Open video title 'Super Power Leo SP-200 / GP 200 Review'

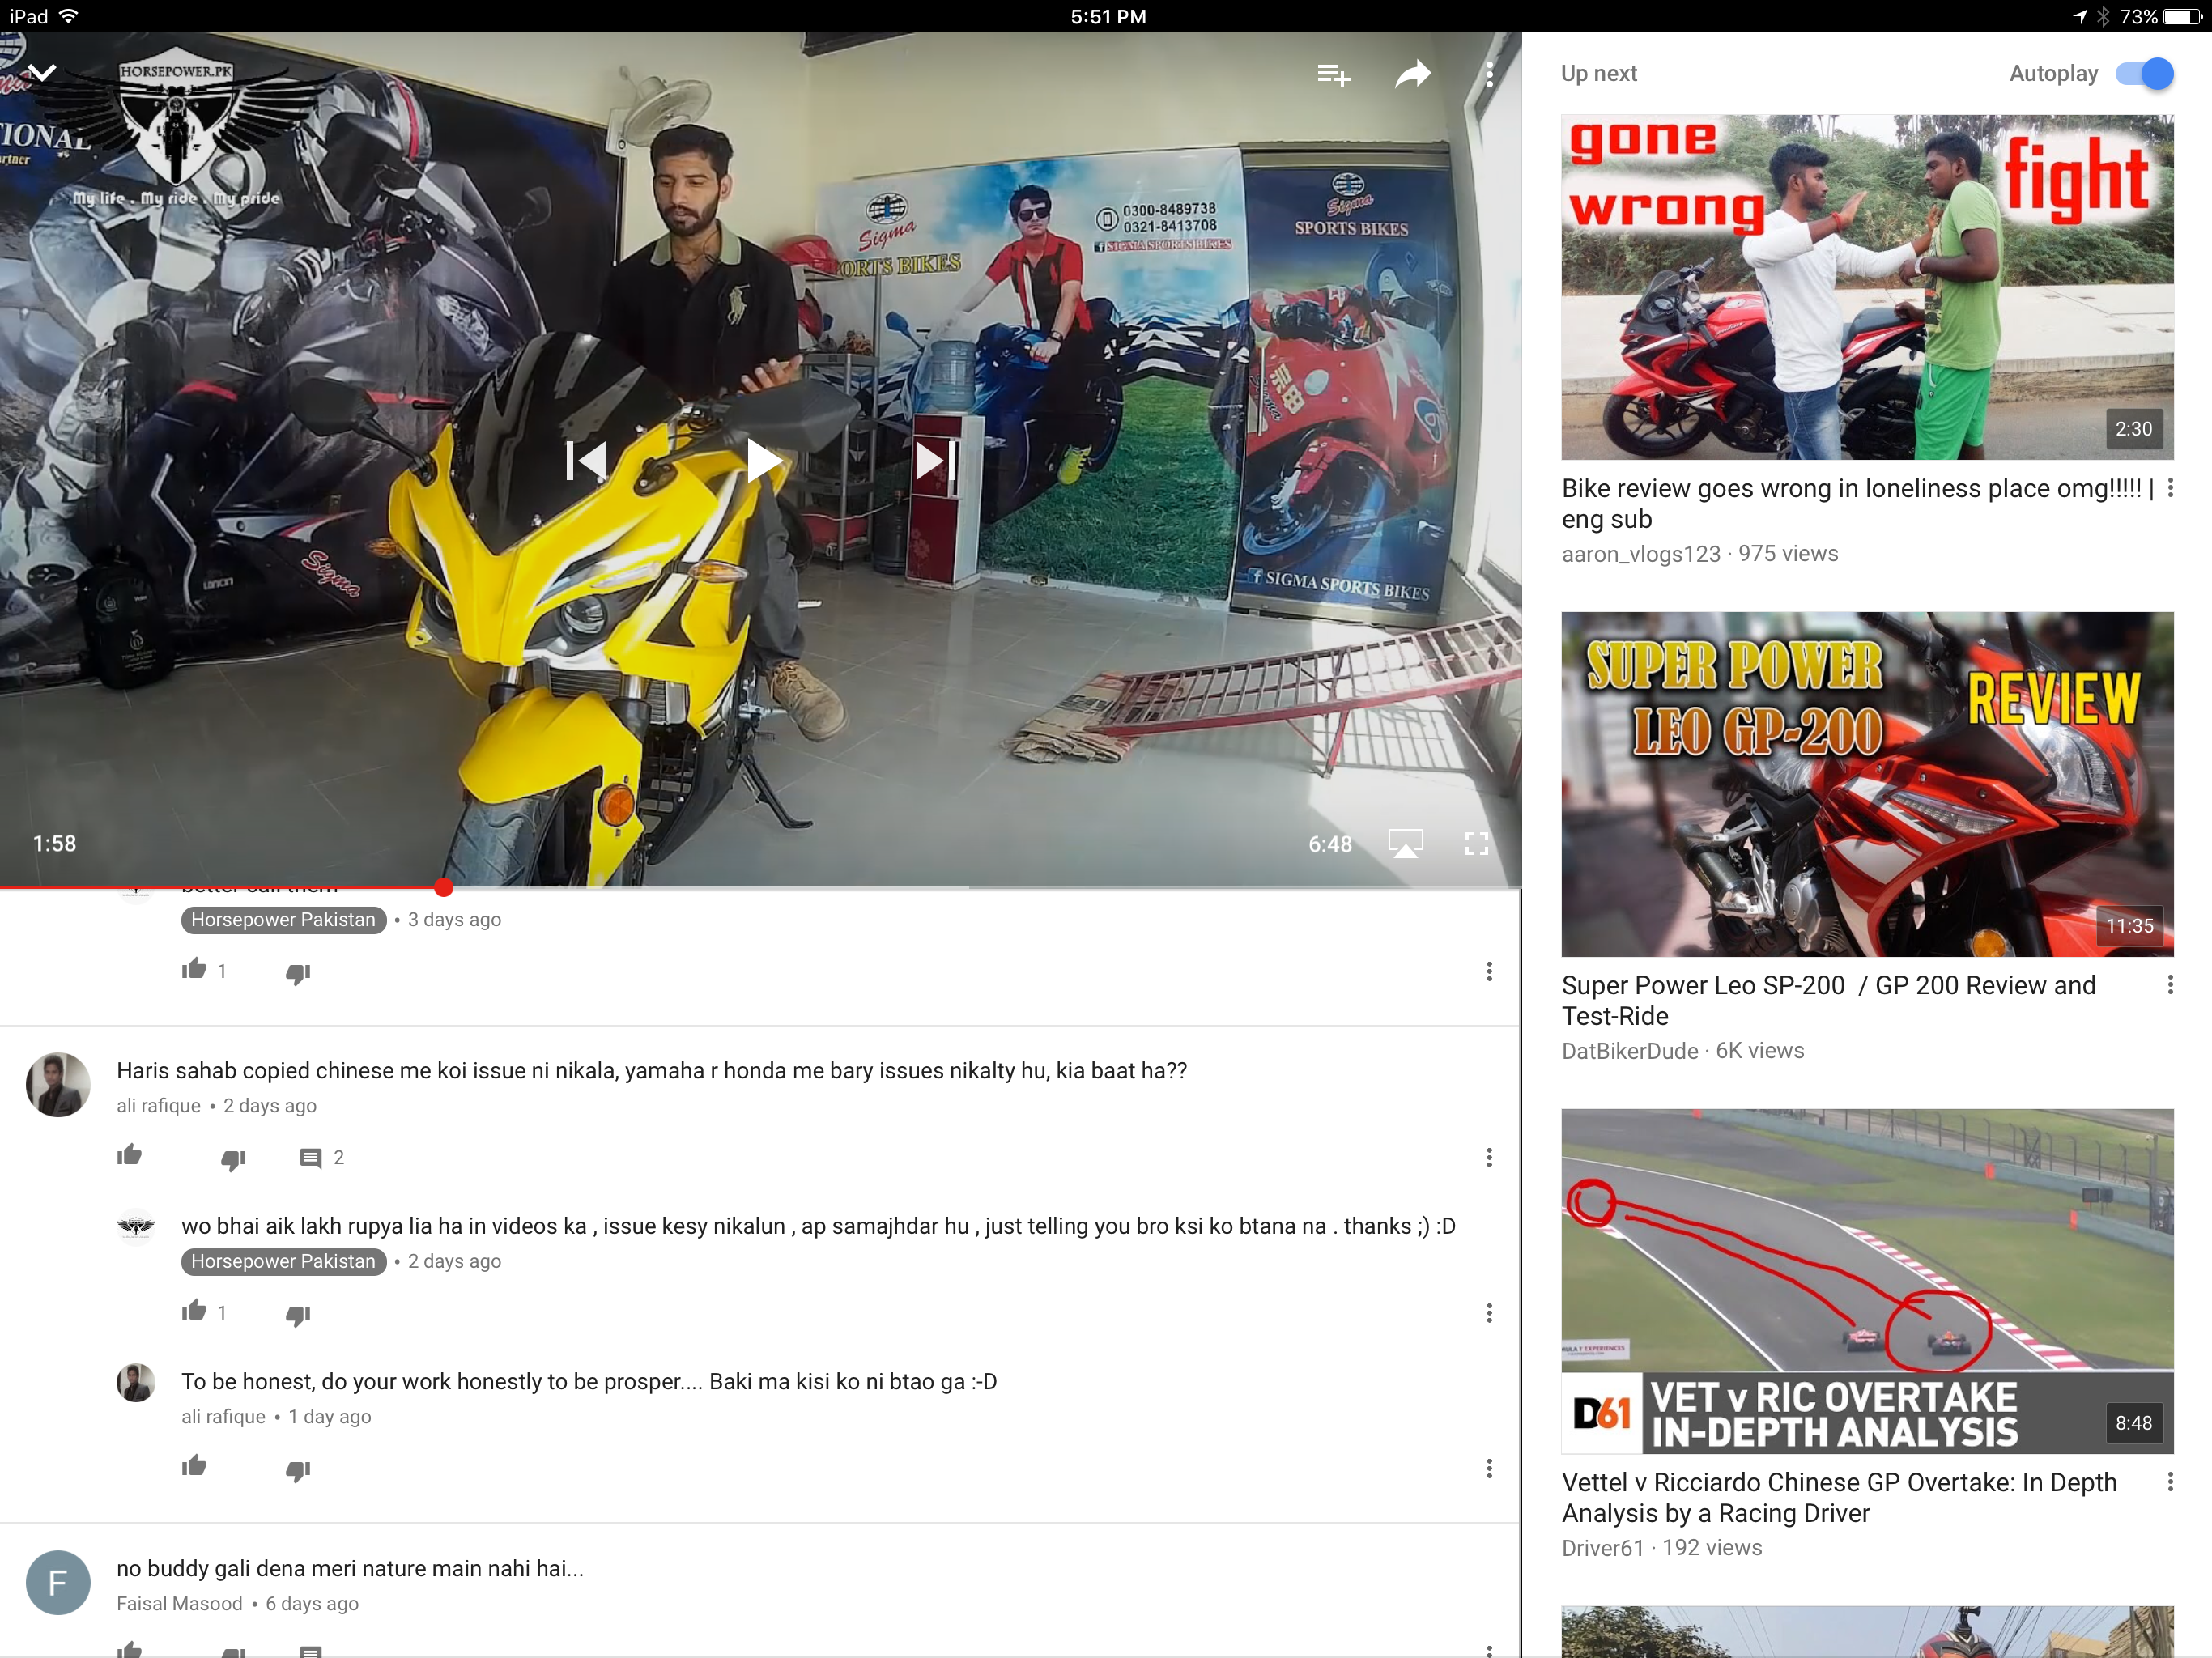point(1829,1000)
